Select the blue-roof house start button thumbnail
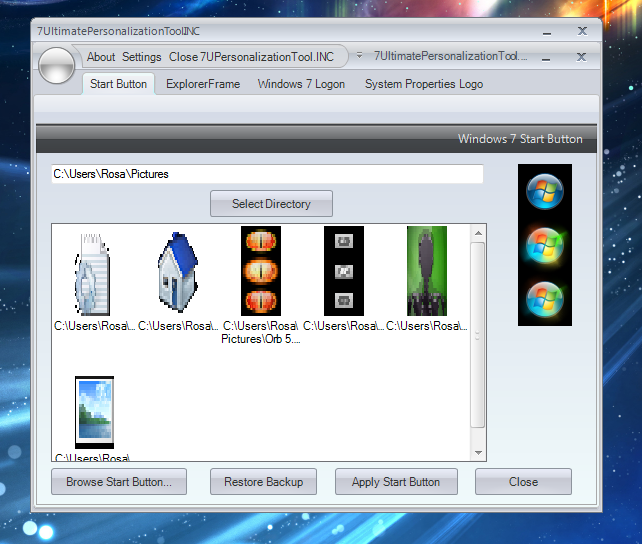Image resolution: width=642 pixels, height=544 pixels. 177,272
